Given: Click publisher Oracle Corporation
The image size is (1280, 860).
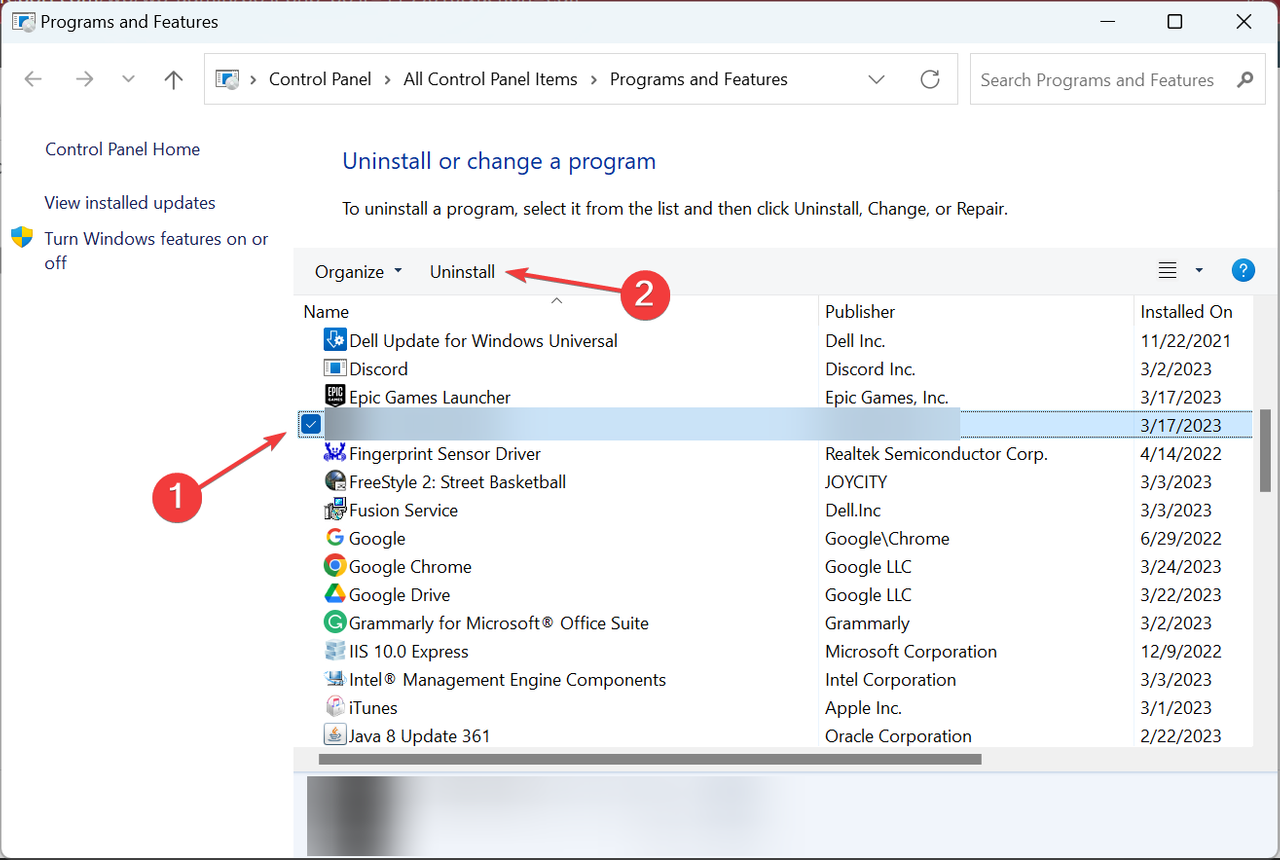Looking at the screenshot, I should click(x=898, y=735).
